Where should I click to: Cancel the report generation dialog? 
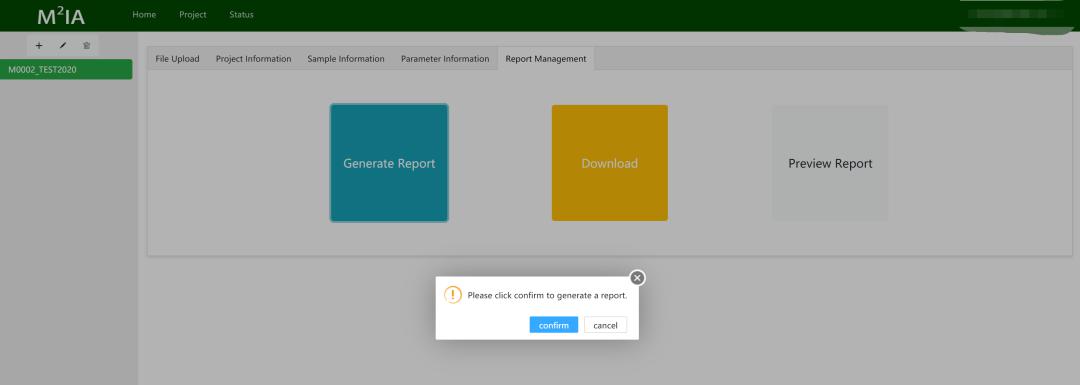(605, 325)
